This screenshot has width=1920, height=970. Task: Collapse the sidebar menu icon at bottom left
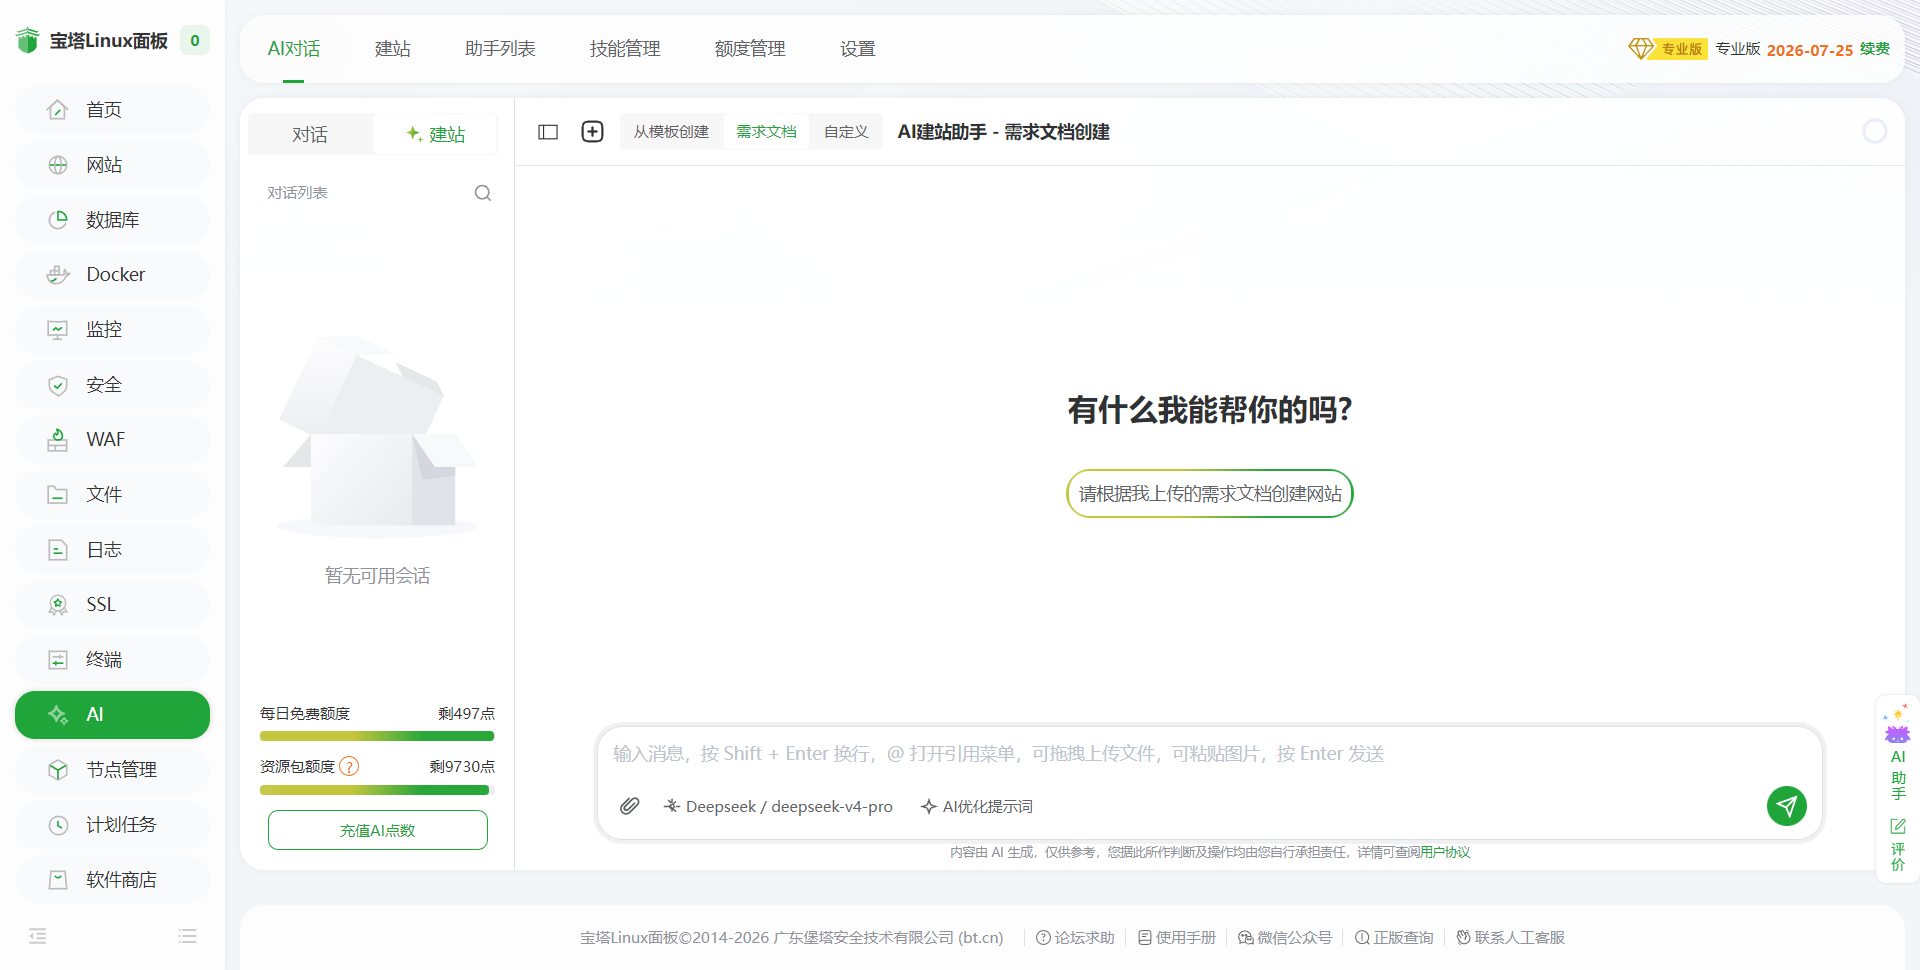click(x=38, y=936)
